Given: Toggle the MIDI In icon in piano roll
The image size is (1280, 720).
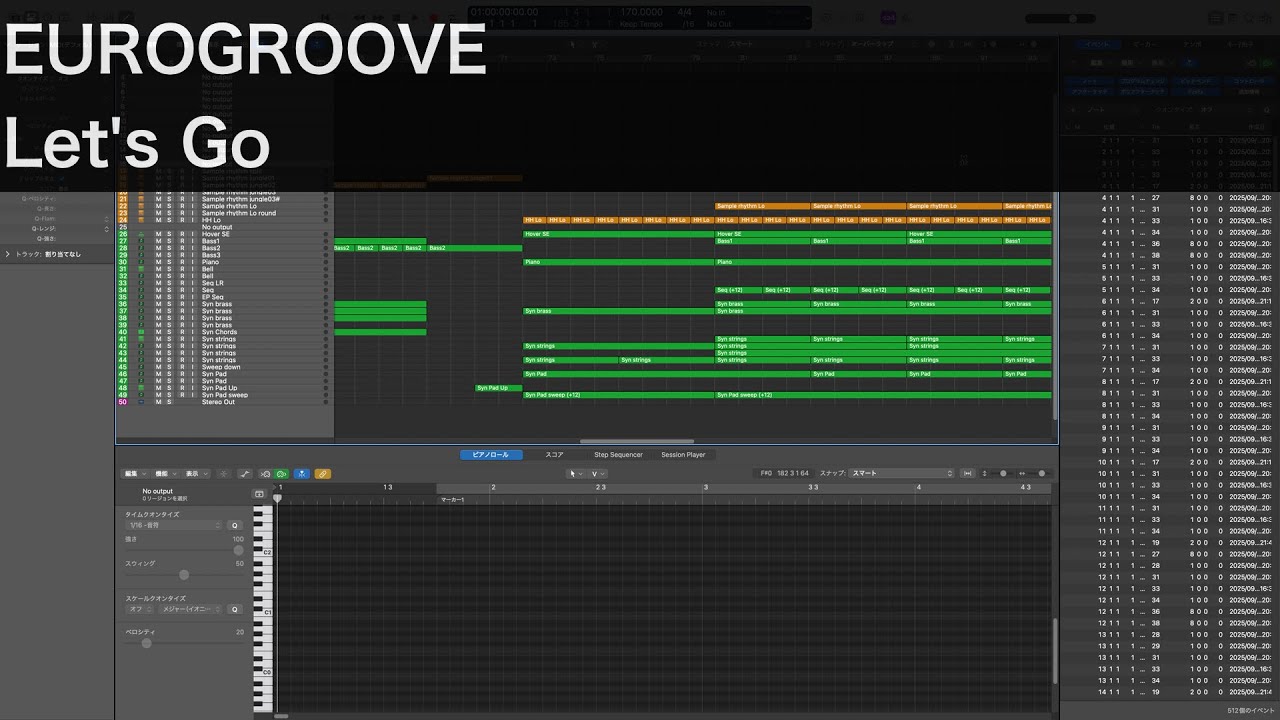Looking at the screenshot, I should coord(265,474).
